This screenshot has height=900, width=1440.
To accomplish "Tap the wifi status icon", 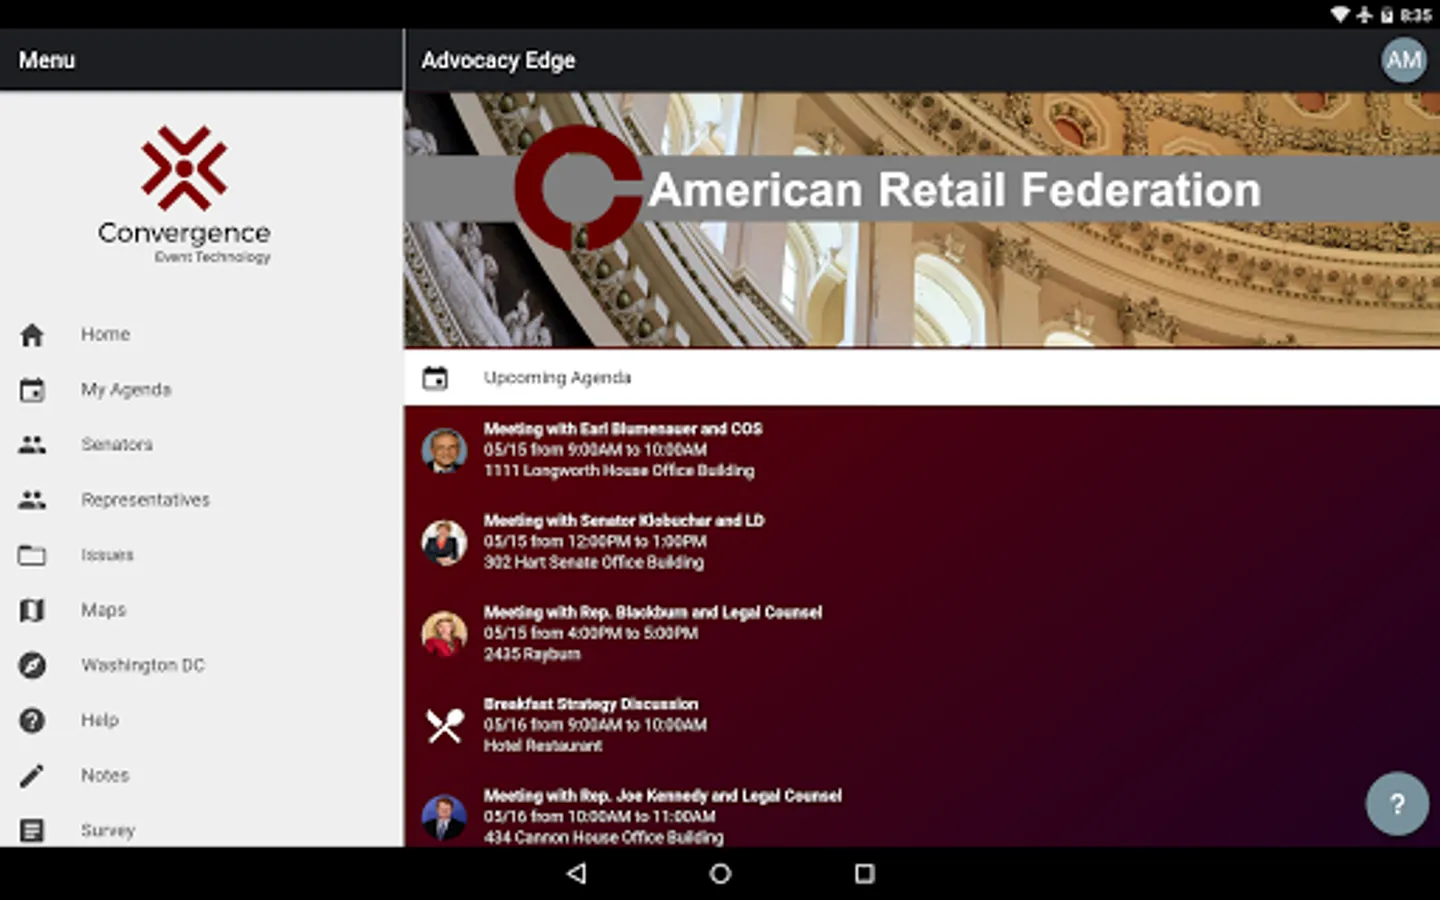I will click(1340, 14).
